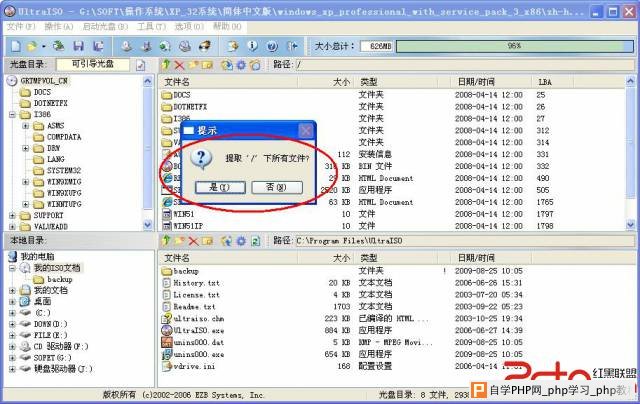Screen dimensions: 640x404
Task: Click the Save floppy disk icon
Action: (78, 46)
